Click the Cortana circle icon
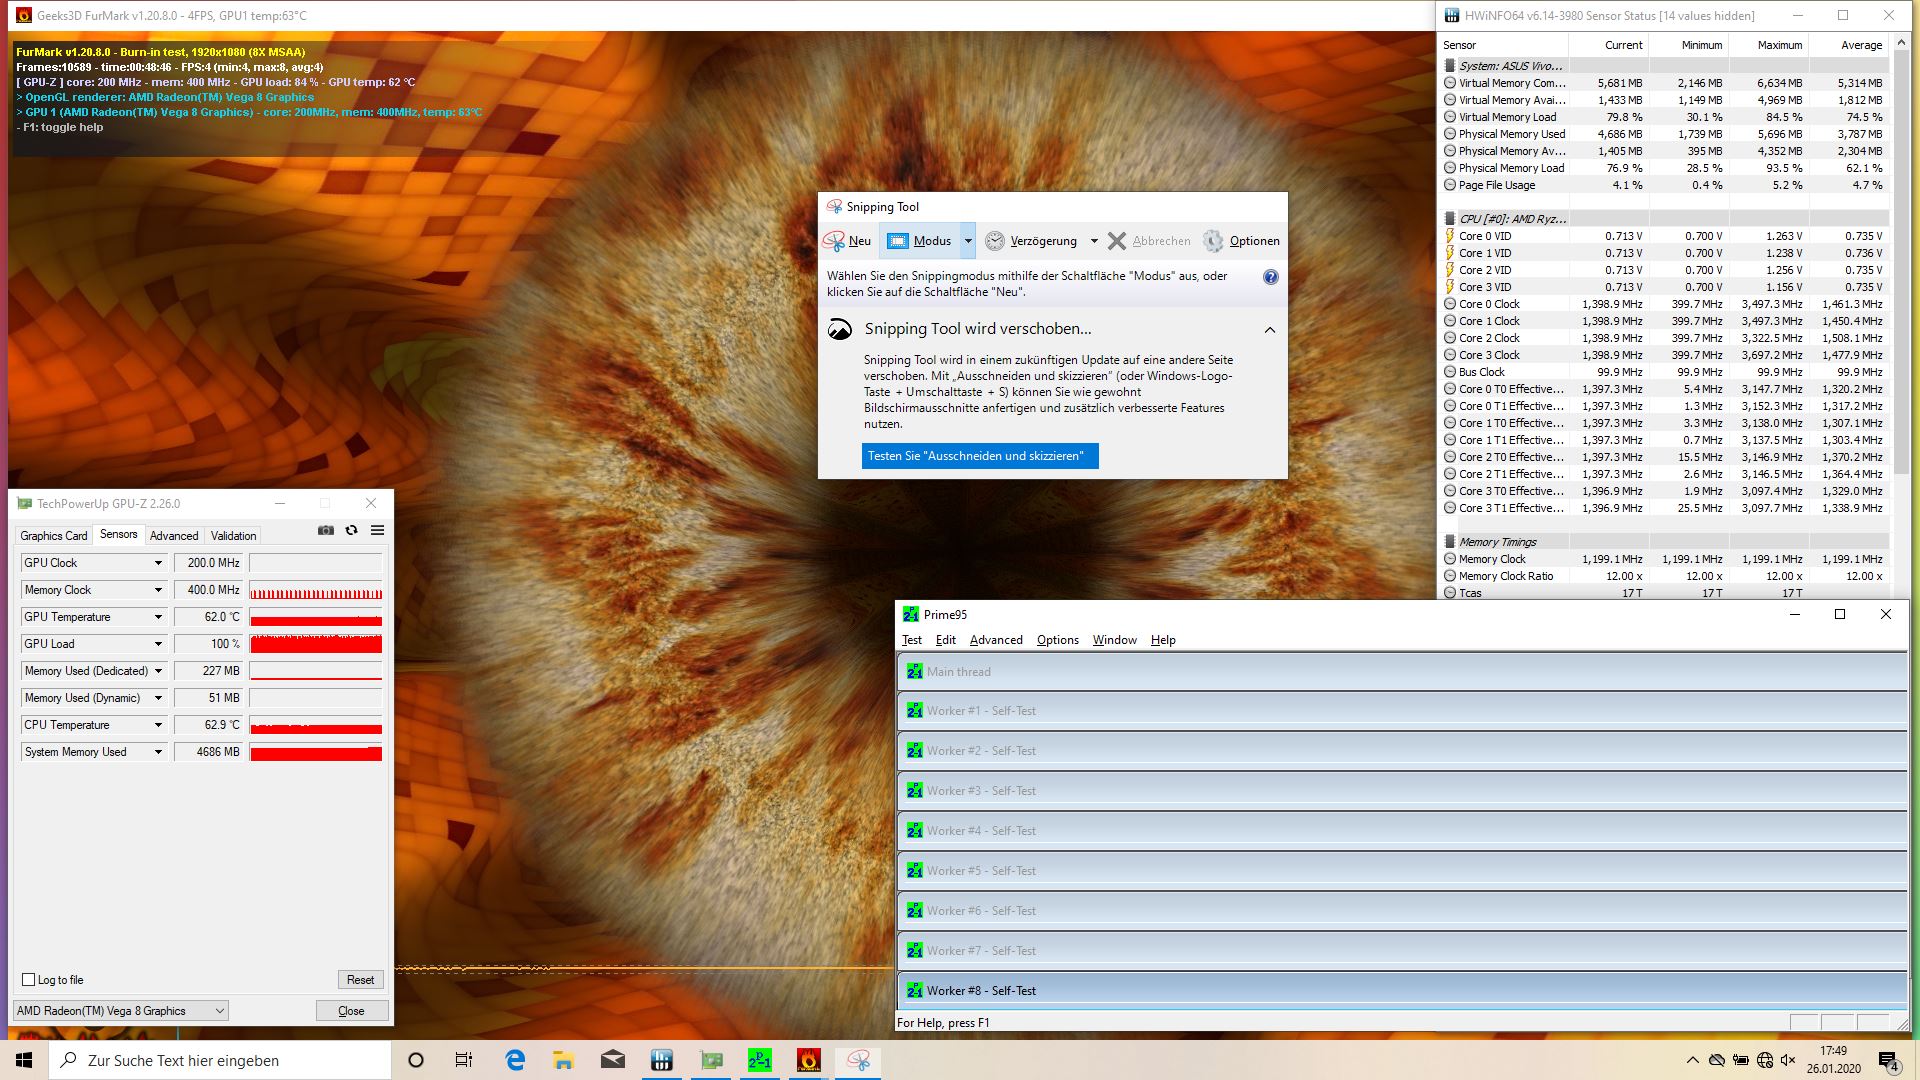The height and width of the screenshot is (1080, 1920). point(416,1060)
